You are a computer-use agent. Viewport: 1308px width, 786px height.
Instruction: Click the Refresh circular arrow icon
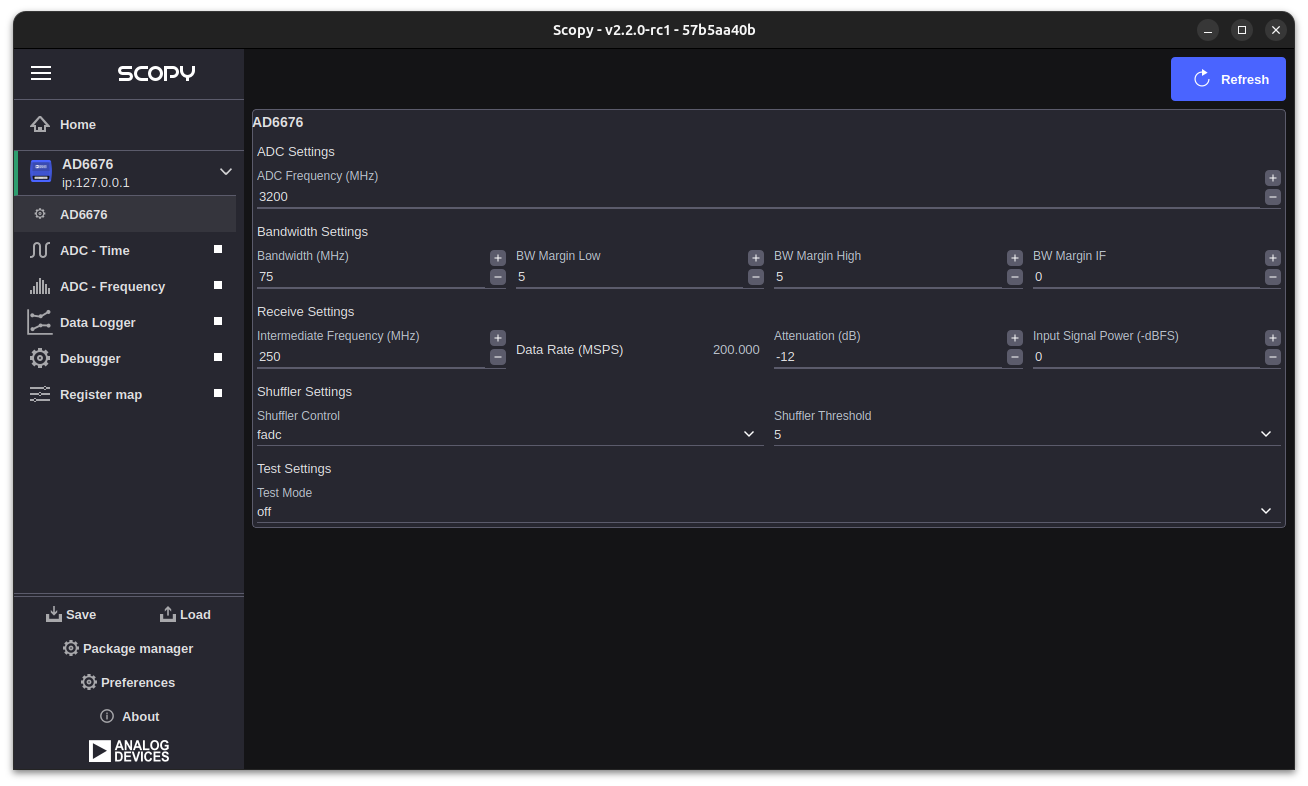point(1203,79)
